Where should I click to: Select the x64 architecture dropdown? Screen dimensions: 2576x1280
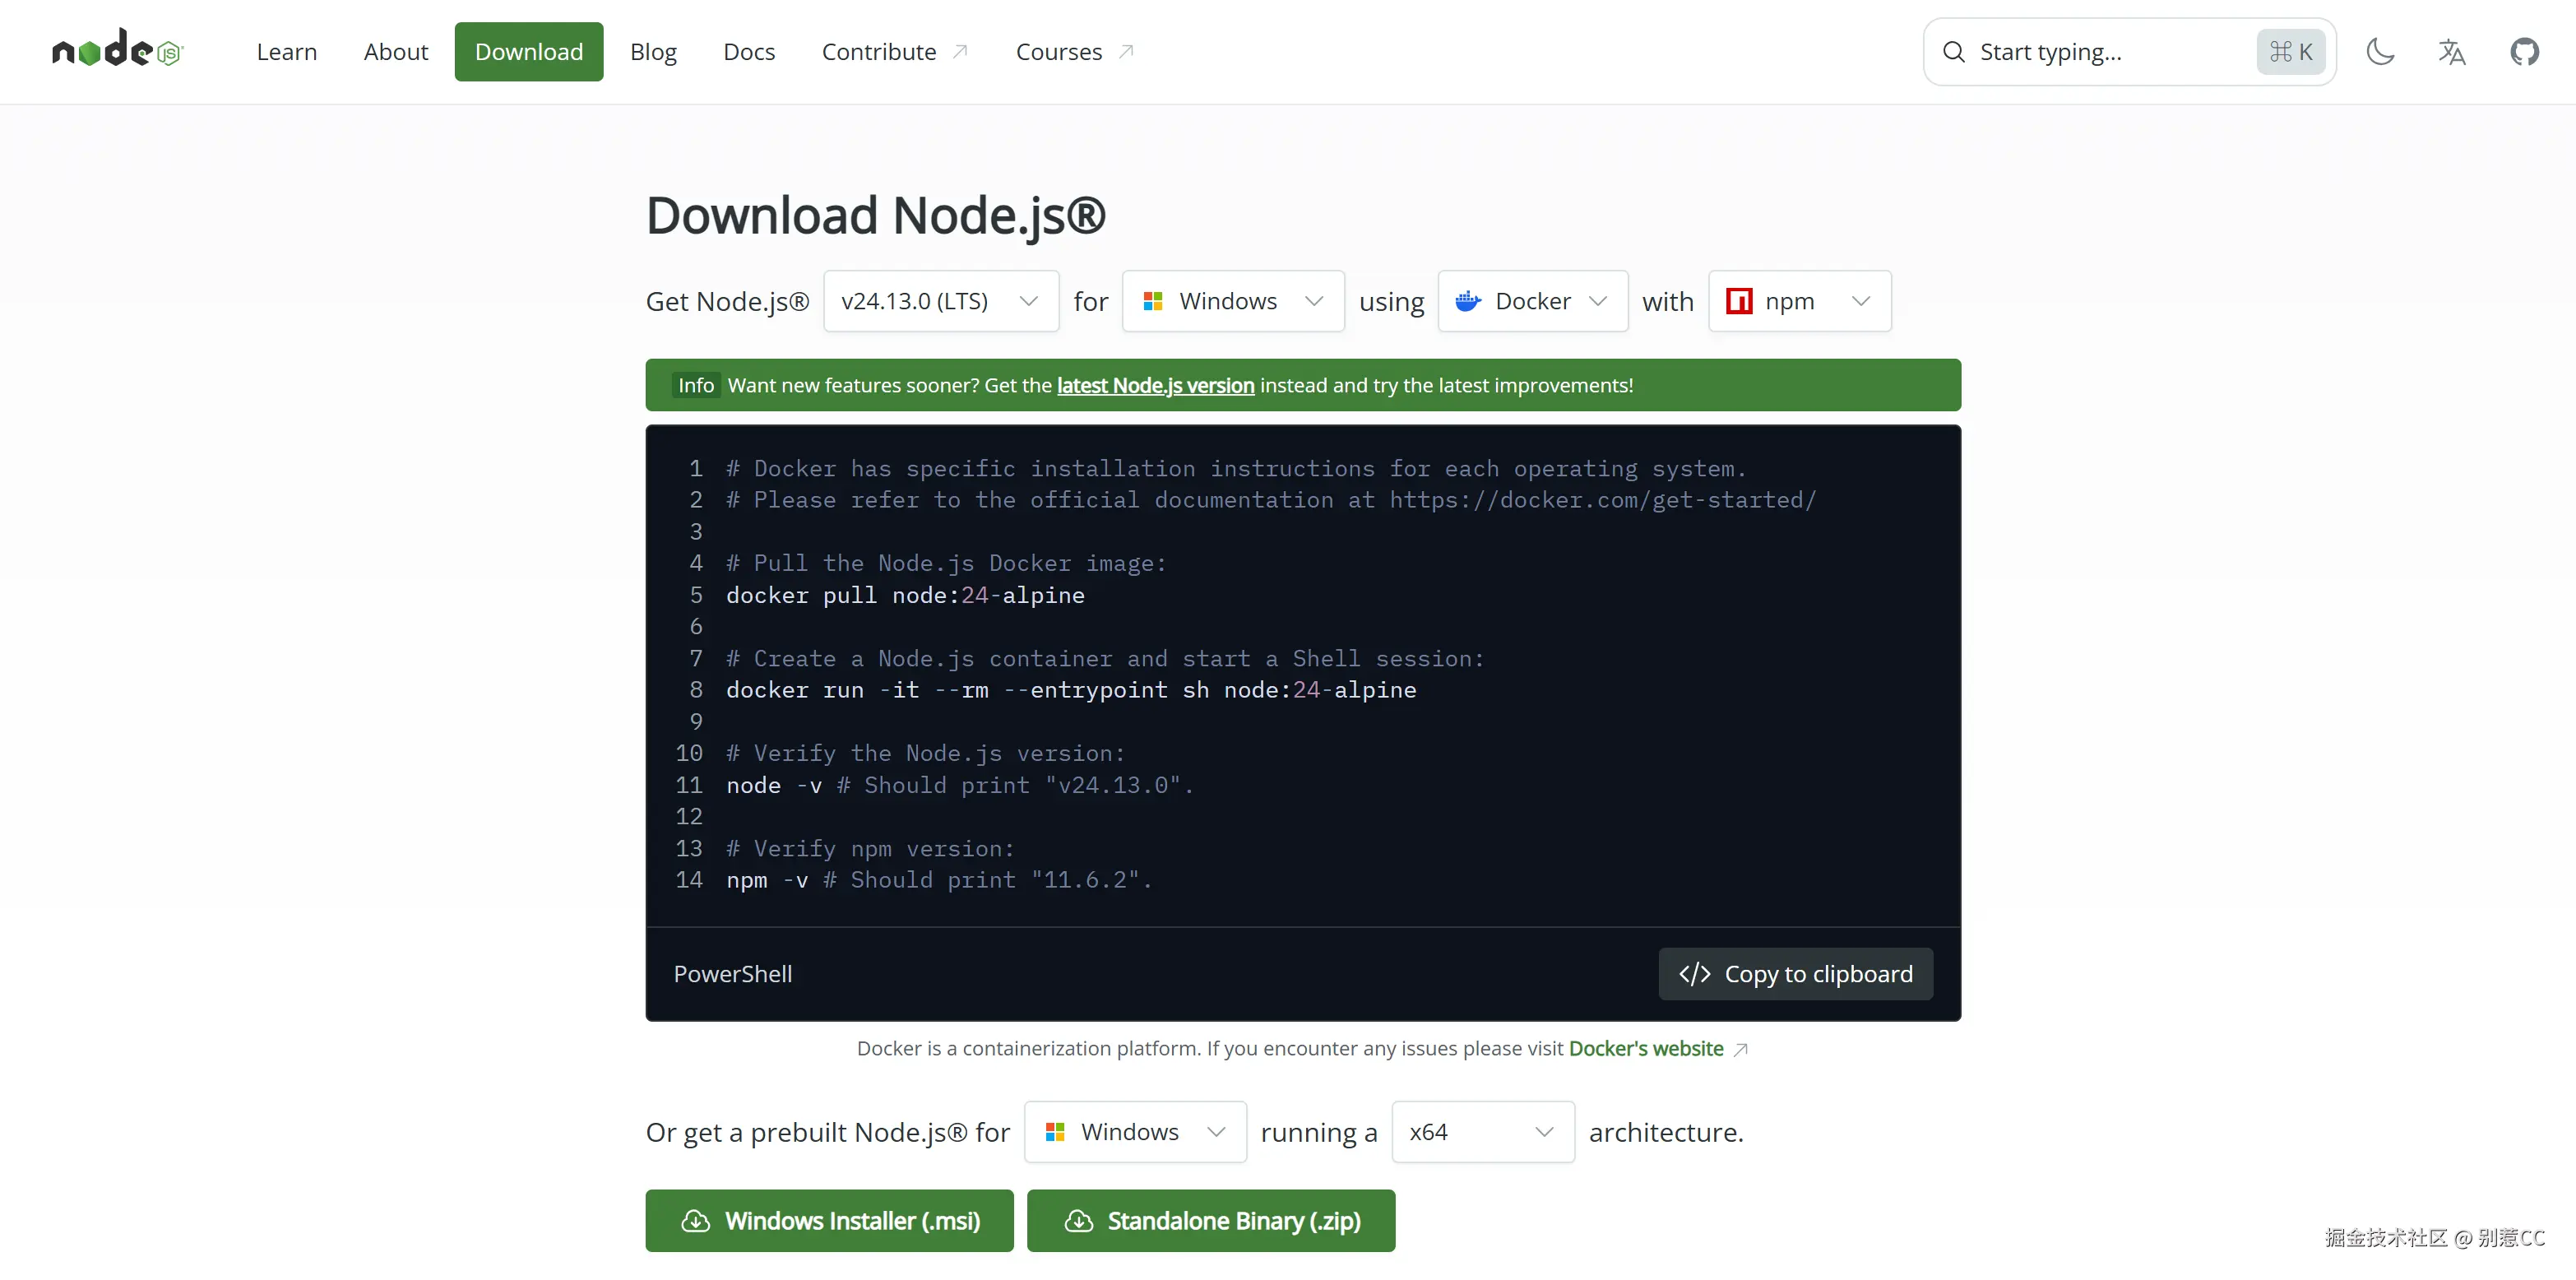(1482, 1132)
